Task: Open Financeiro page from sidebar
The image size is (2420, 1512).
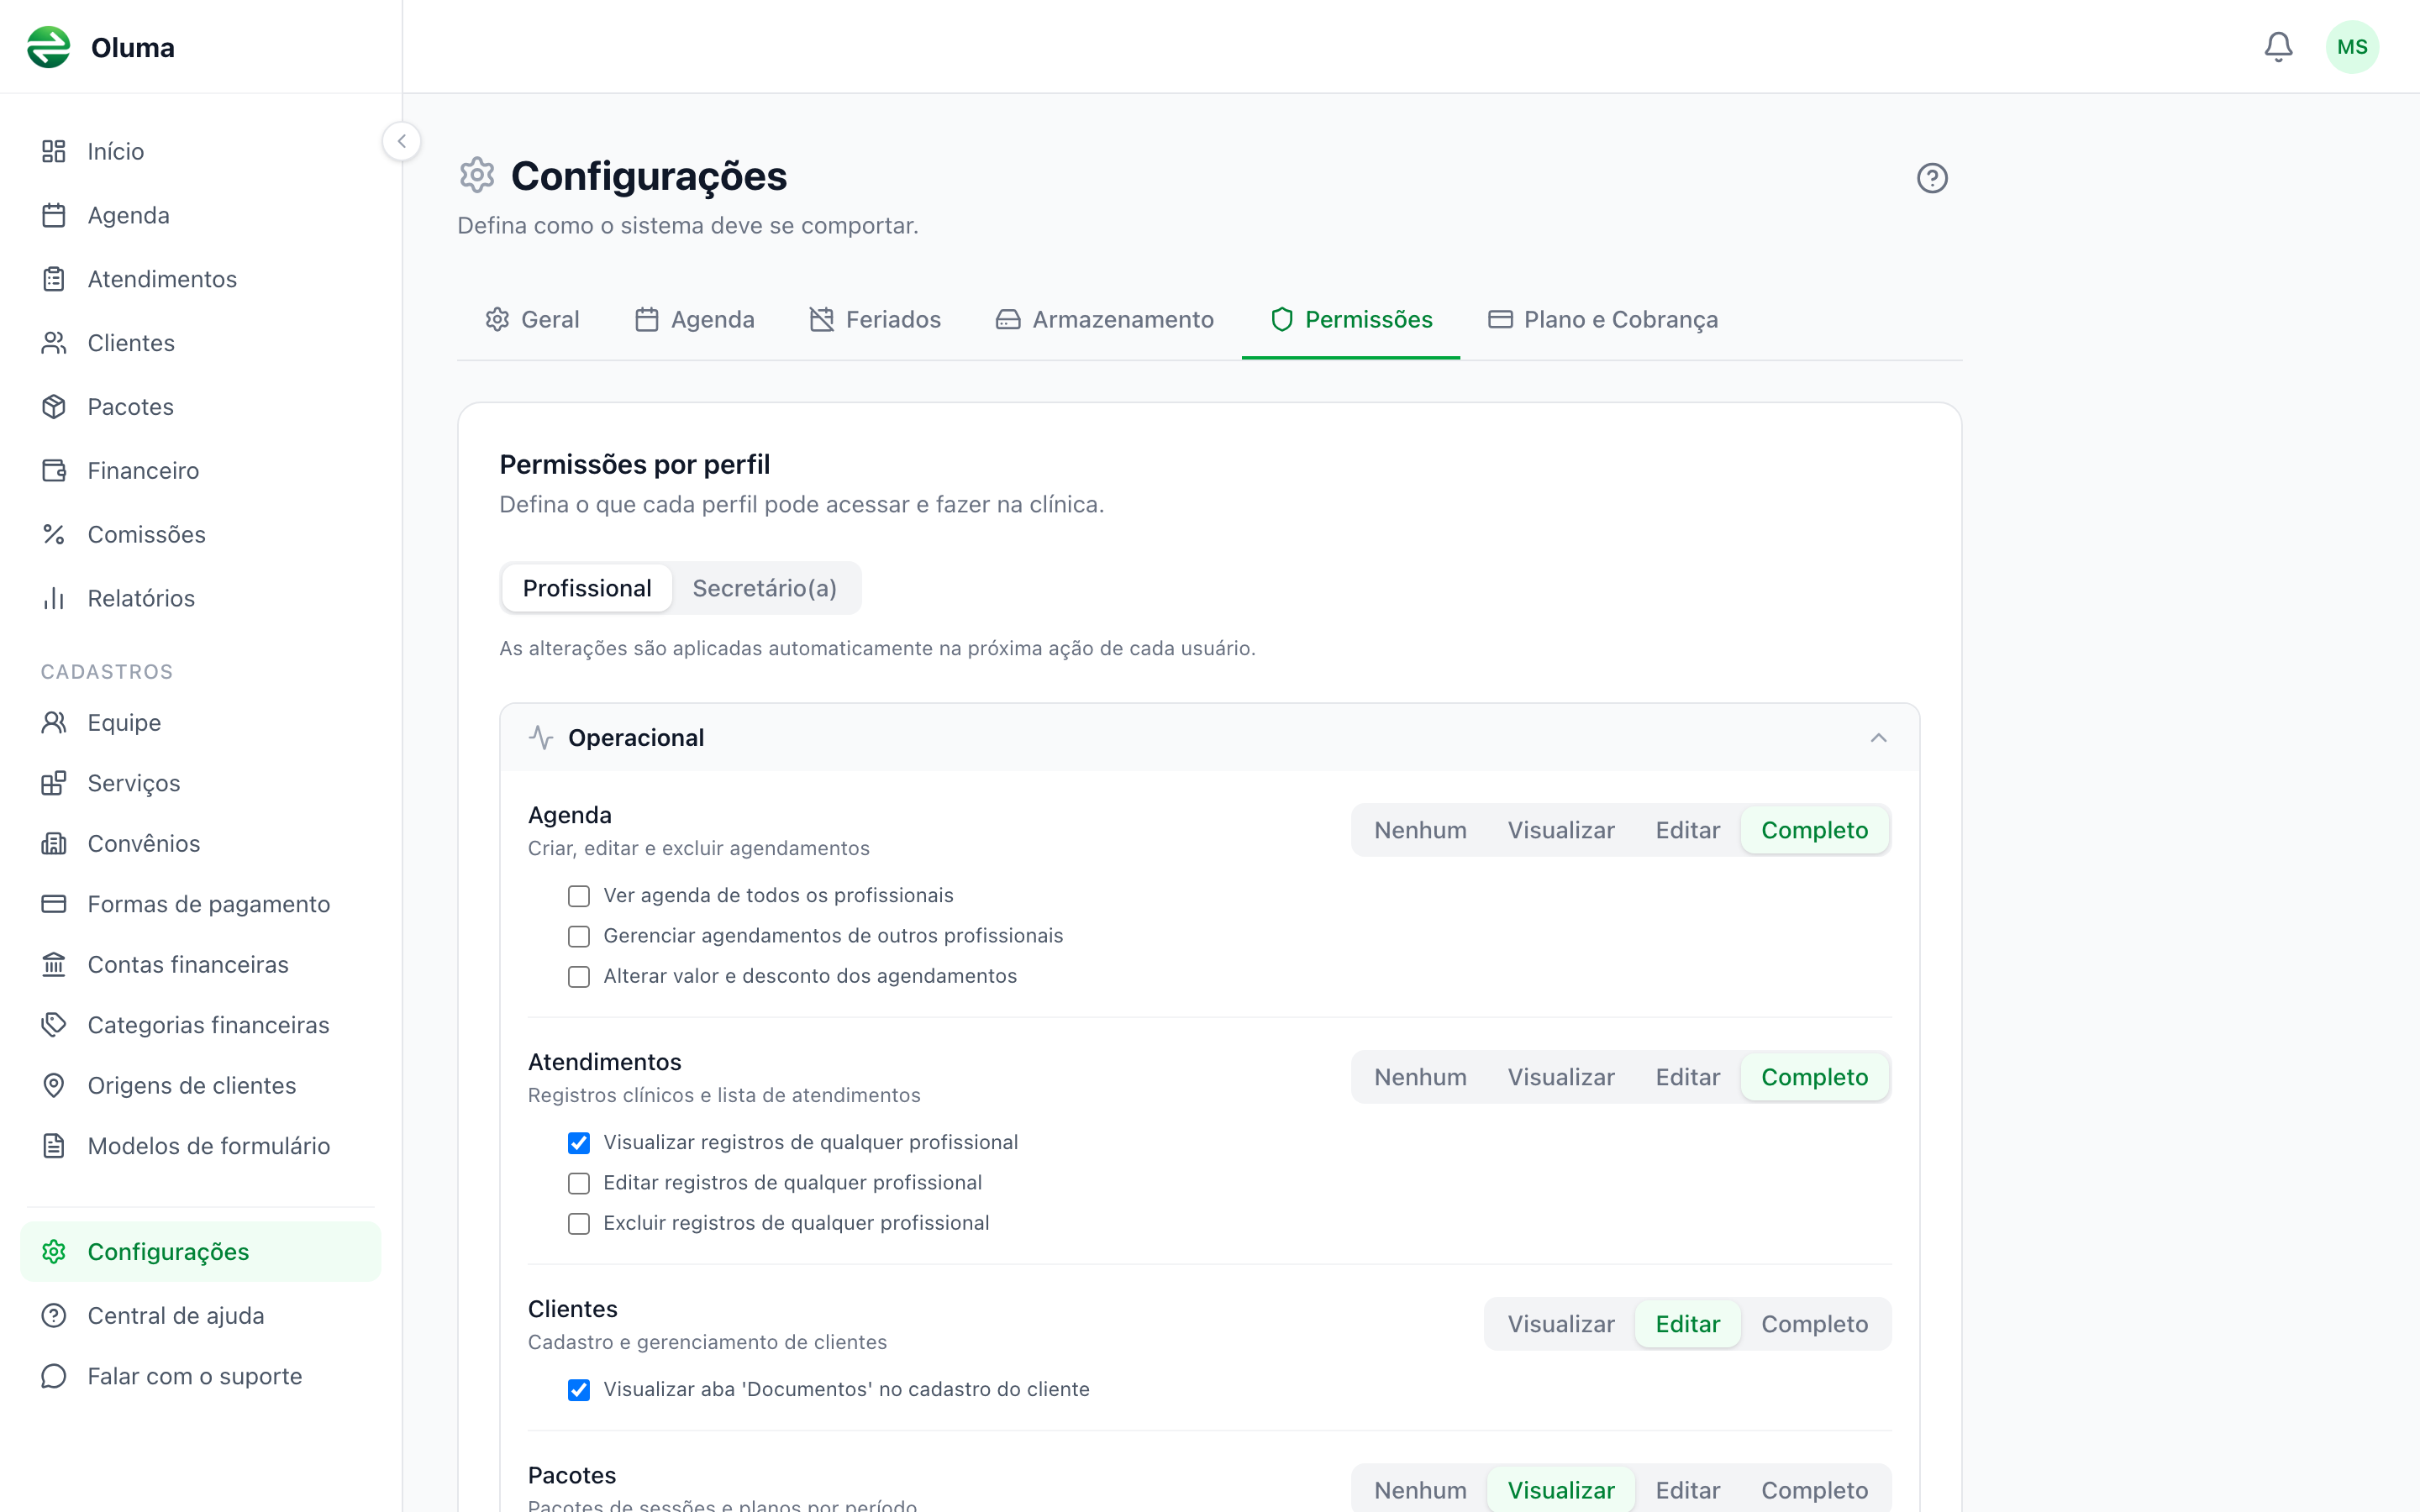Action: (x=200, y=471)
